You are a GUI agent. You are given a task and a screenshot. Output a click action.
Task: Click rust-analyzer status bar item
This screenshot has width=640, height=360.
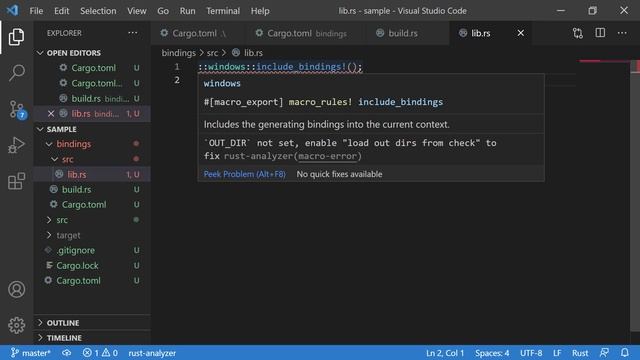152,353
